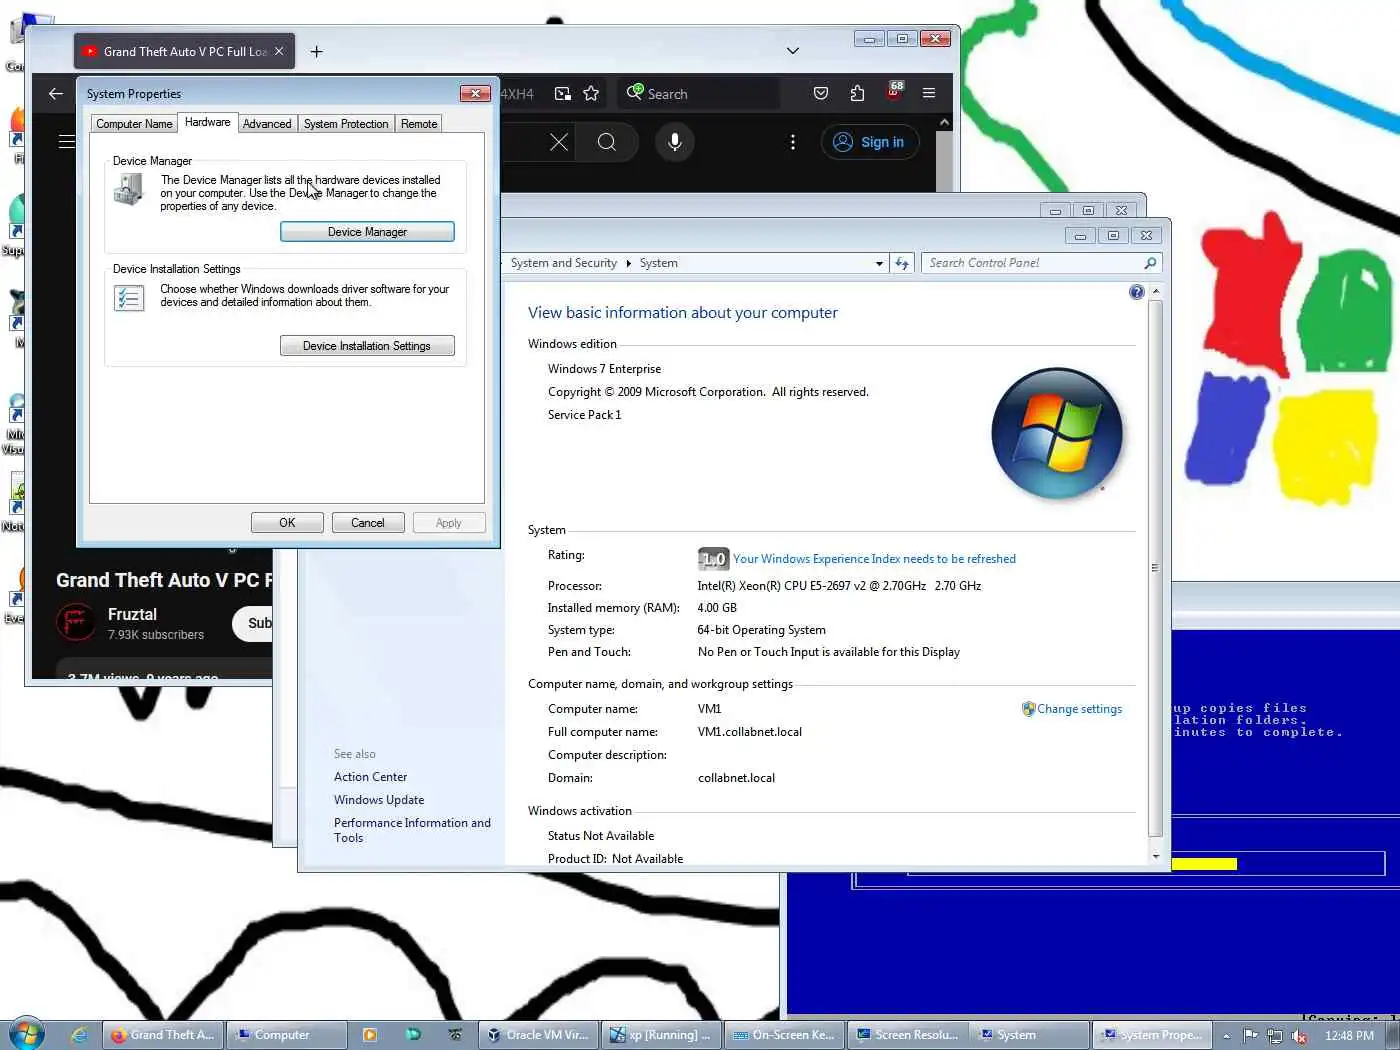The height and width of the screenshot is (1050, 1400).
Task: Open the Fruztal channel name link
Action: [x=132, y=614]
